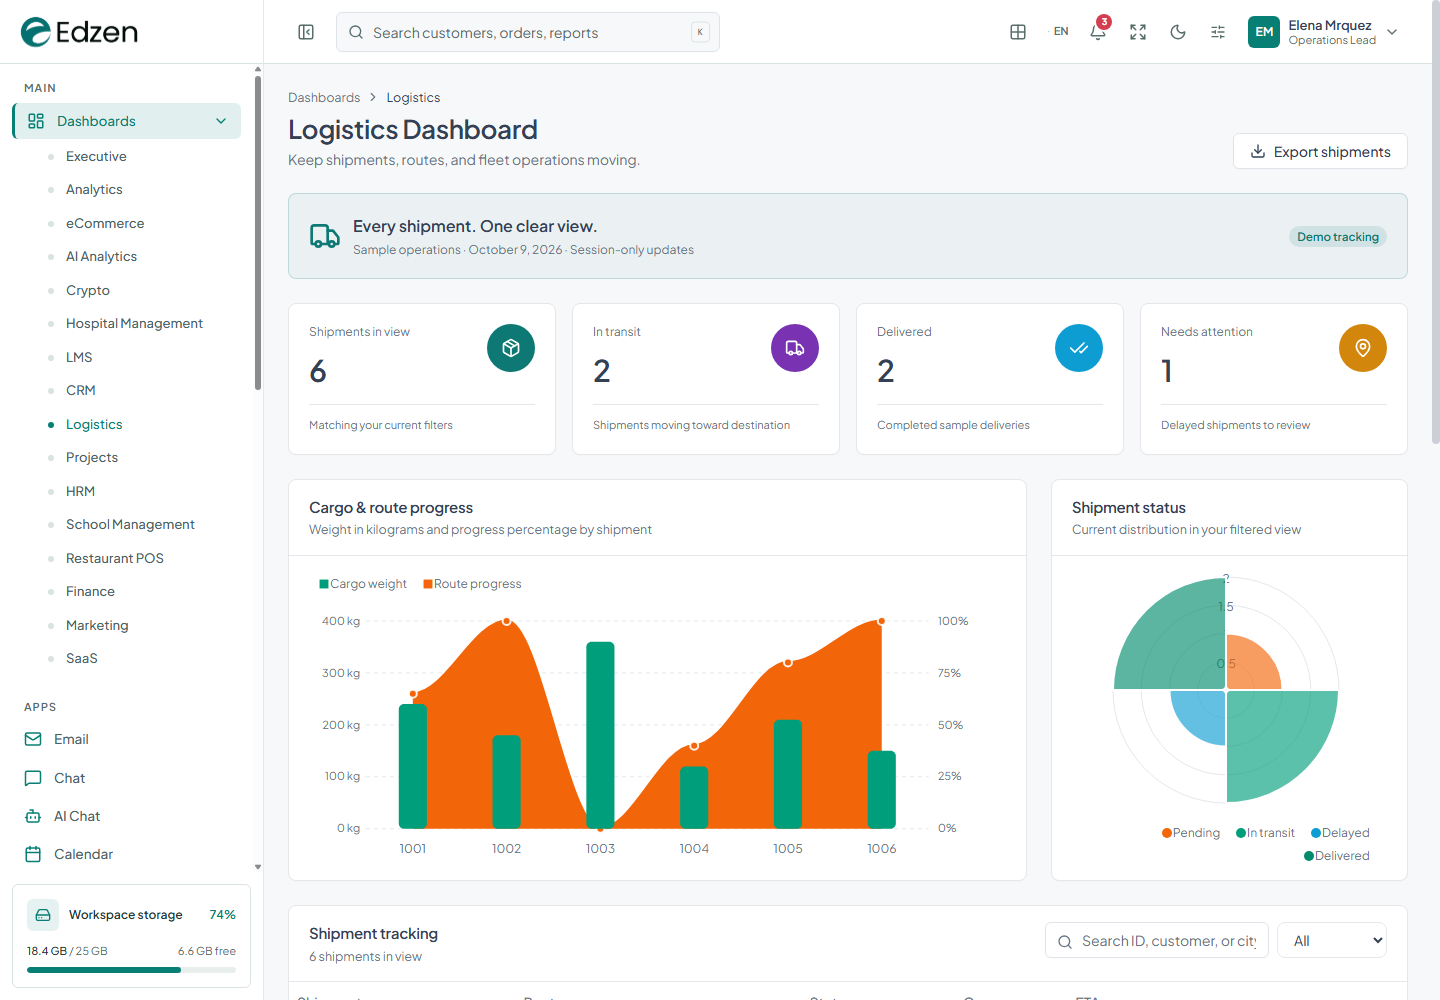
Task: Switch language via EN selector
Action: coord(1061,32)
